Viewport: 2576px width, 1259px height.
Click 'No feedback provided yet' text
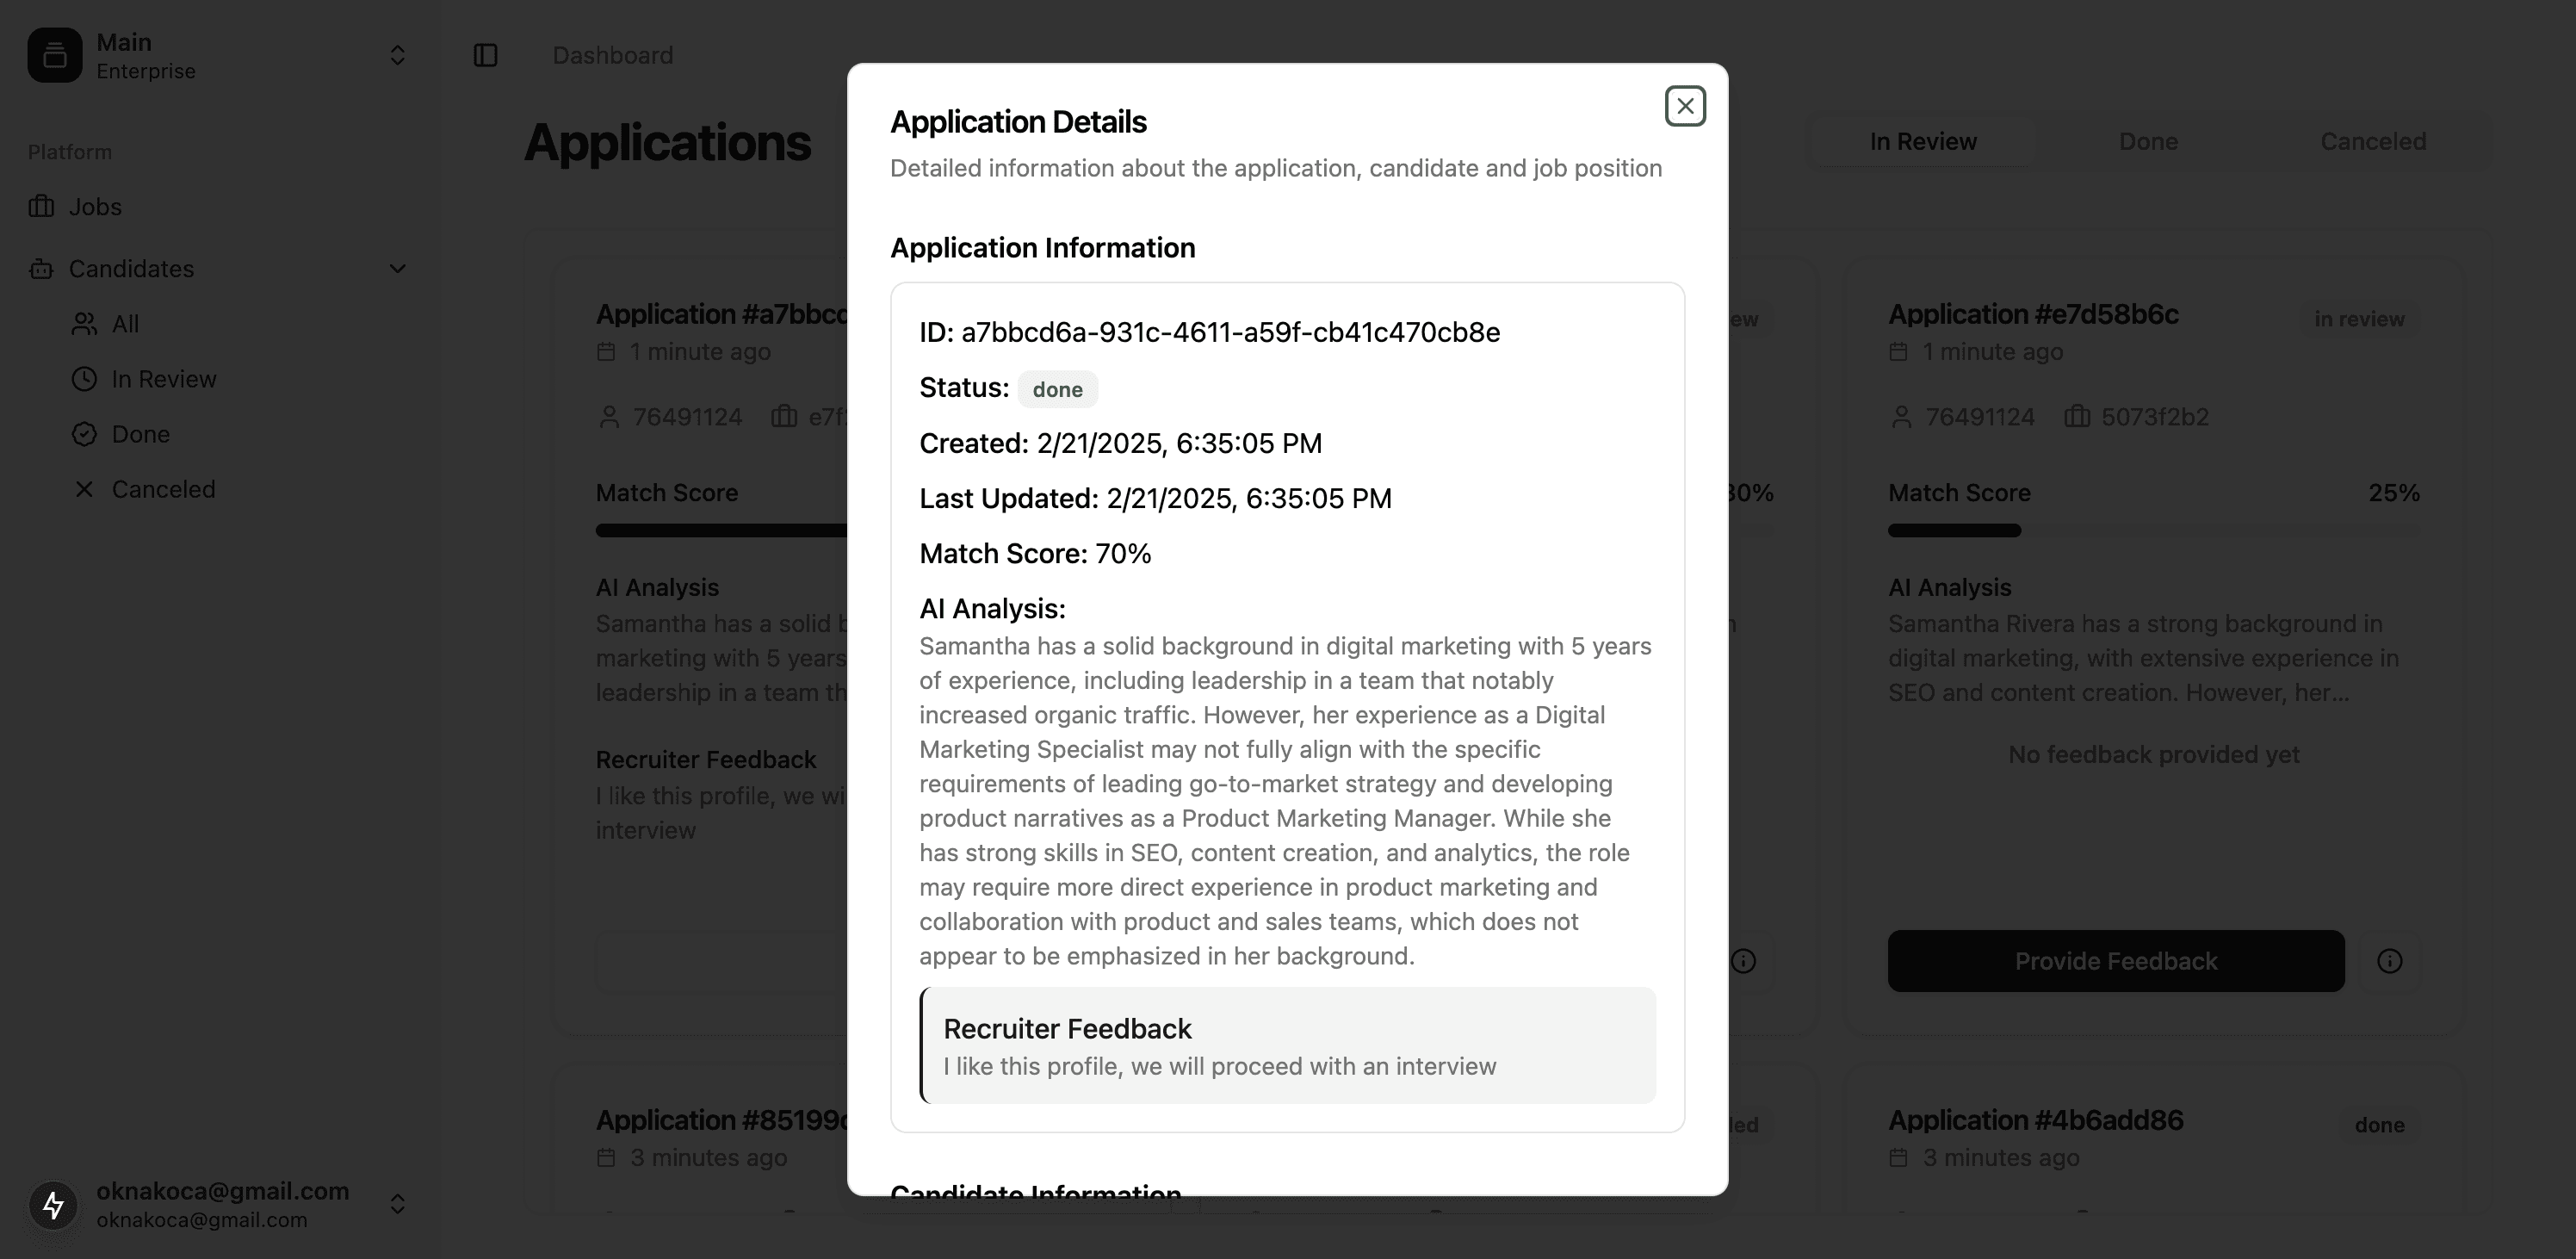point(2154,755)
